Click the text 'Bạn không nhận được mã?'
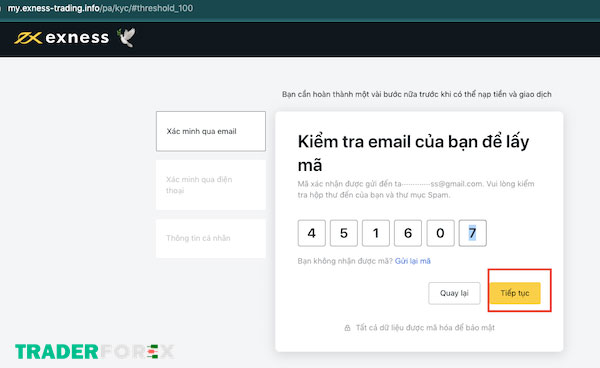This screenshot has height=368, width=600. (345, 261)
